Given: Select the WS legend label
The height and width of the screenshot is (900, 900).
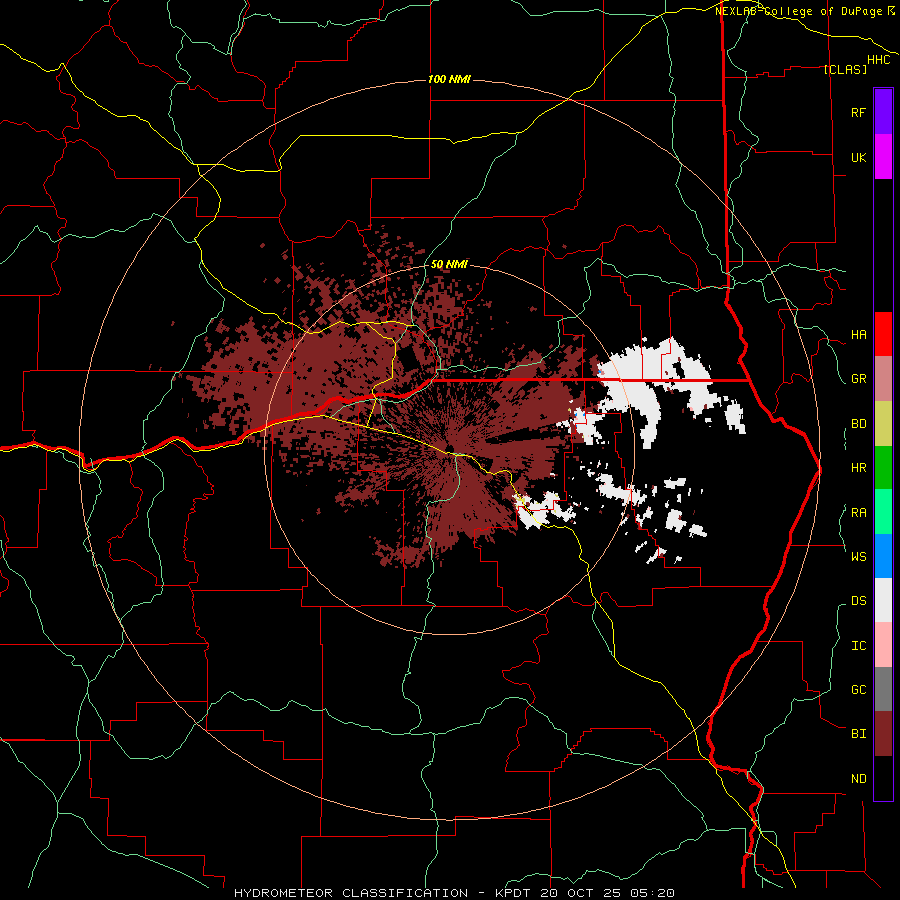Looking at the screenshot, I should pyautogui.click(x=858, y=556).
